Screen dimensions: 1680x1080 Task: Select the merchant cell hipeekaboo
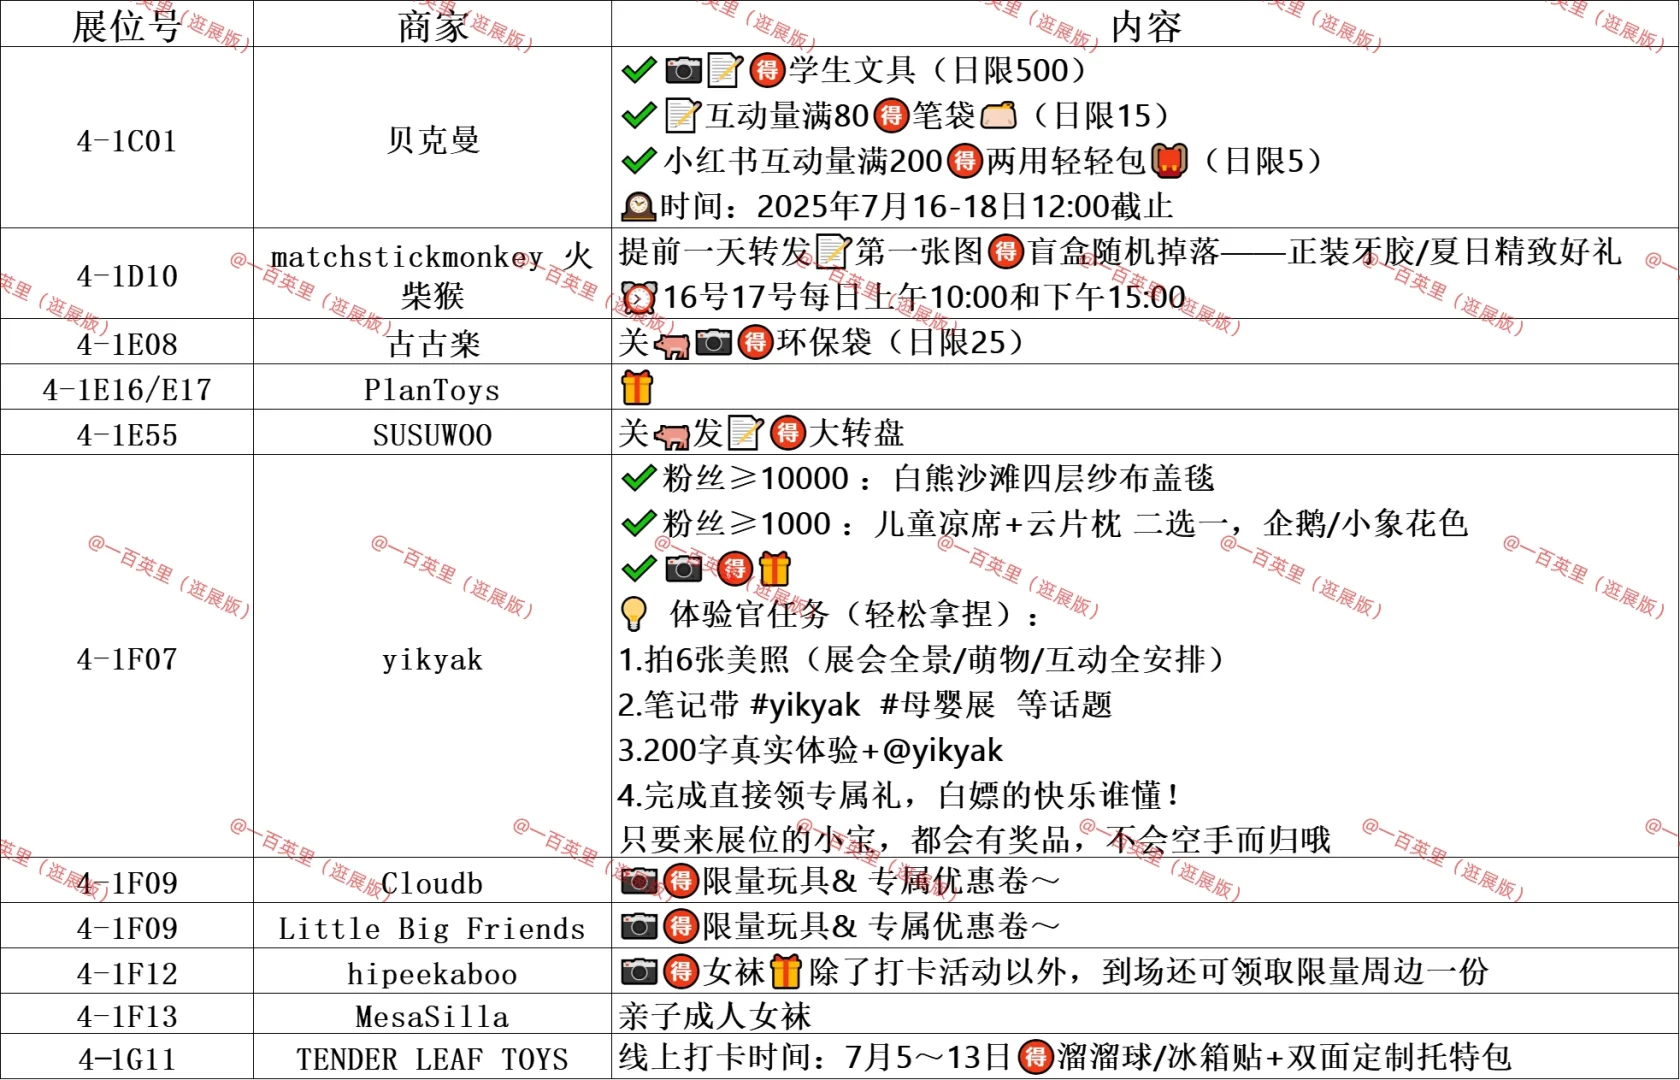[x=432, y=971]
